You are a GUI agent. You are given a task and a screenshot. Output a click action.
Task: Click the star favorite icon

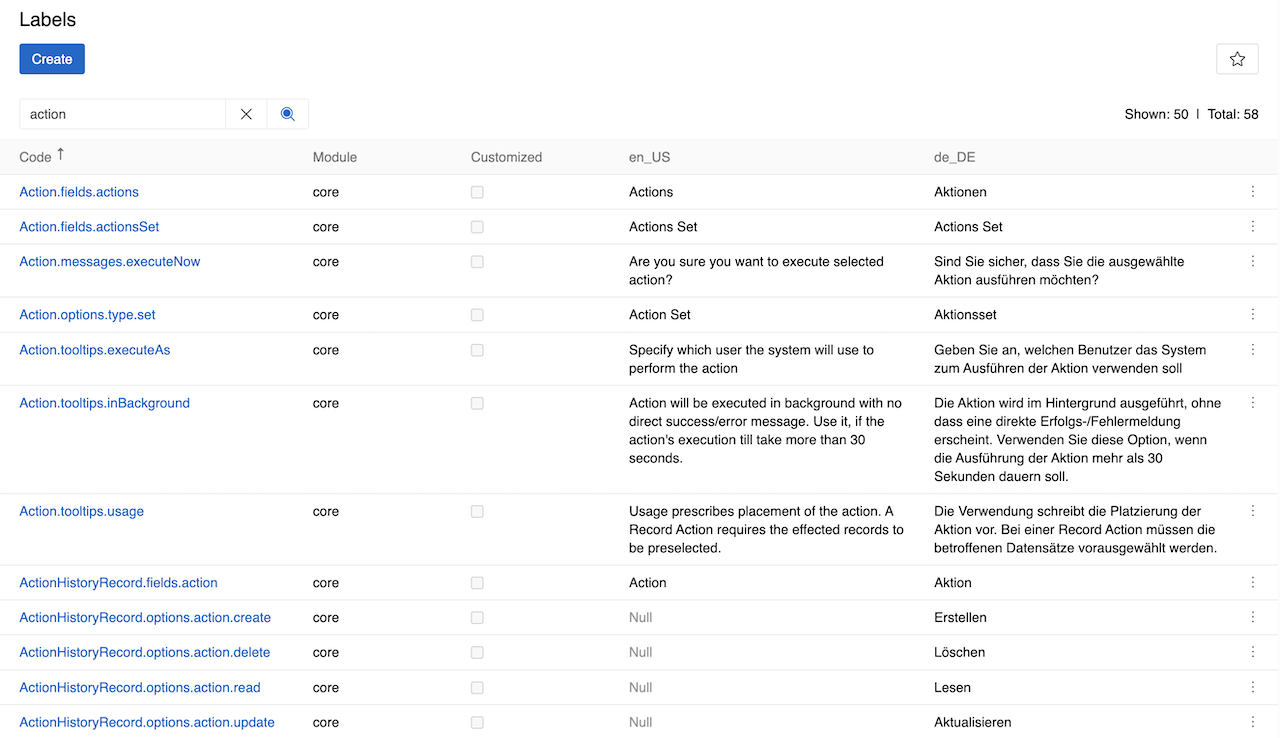(x=1237, y=59)
